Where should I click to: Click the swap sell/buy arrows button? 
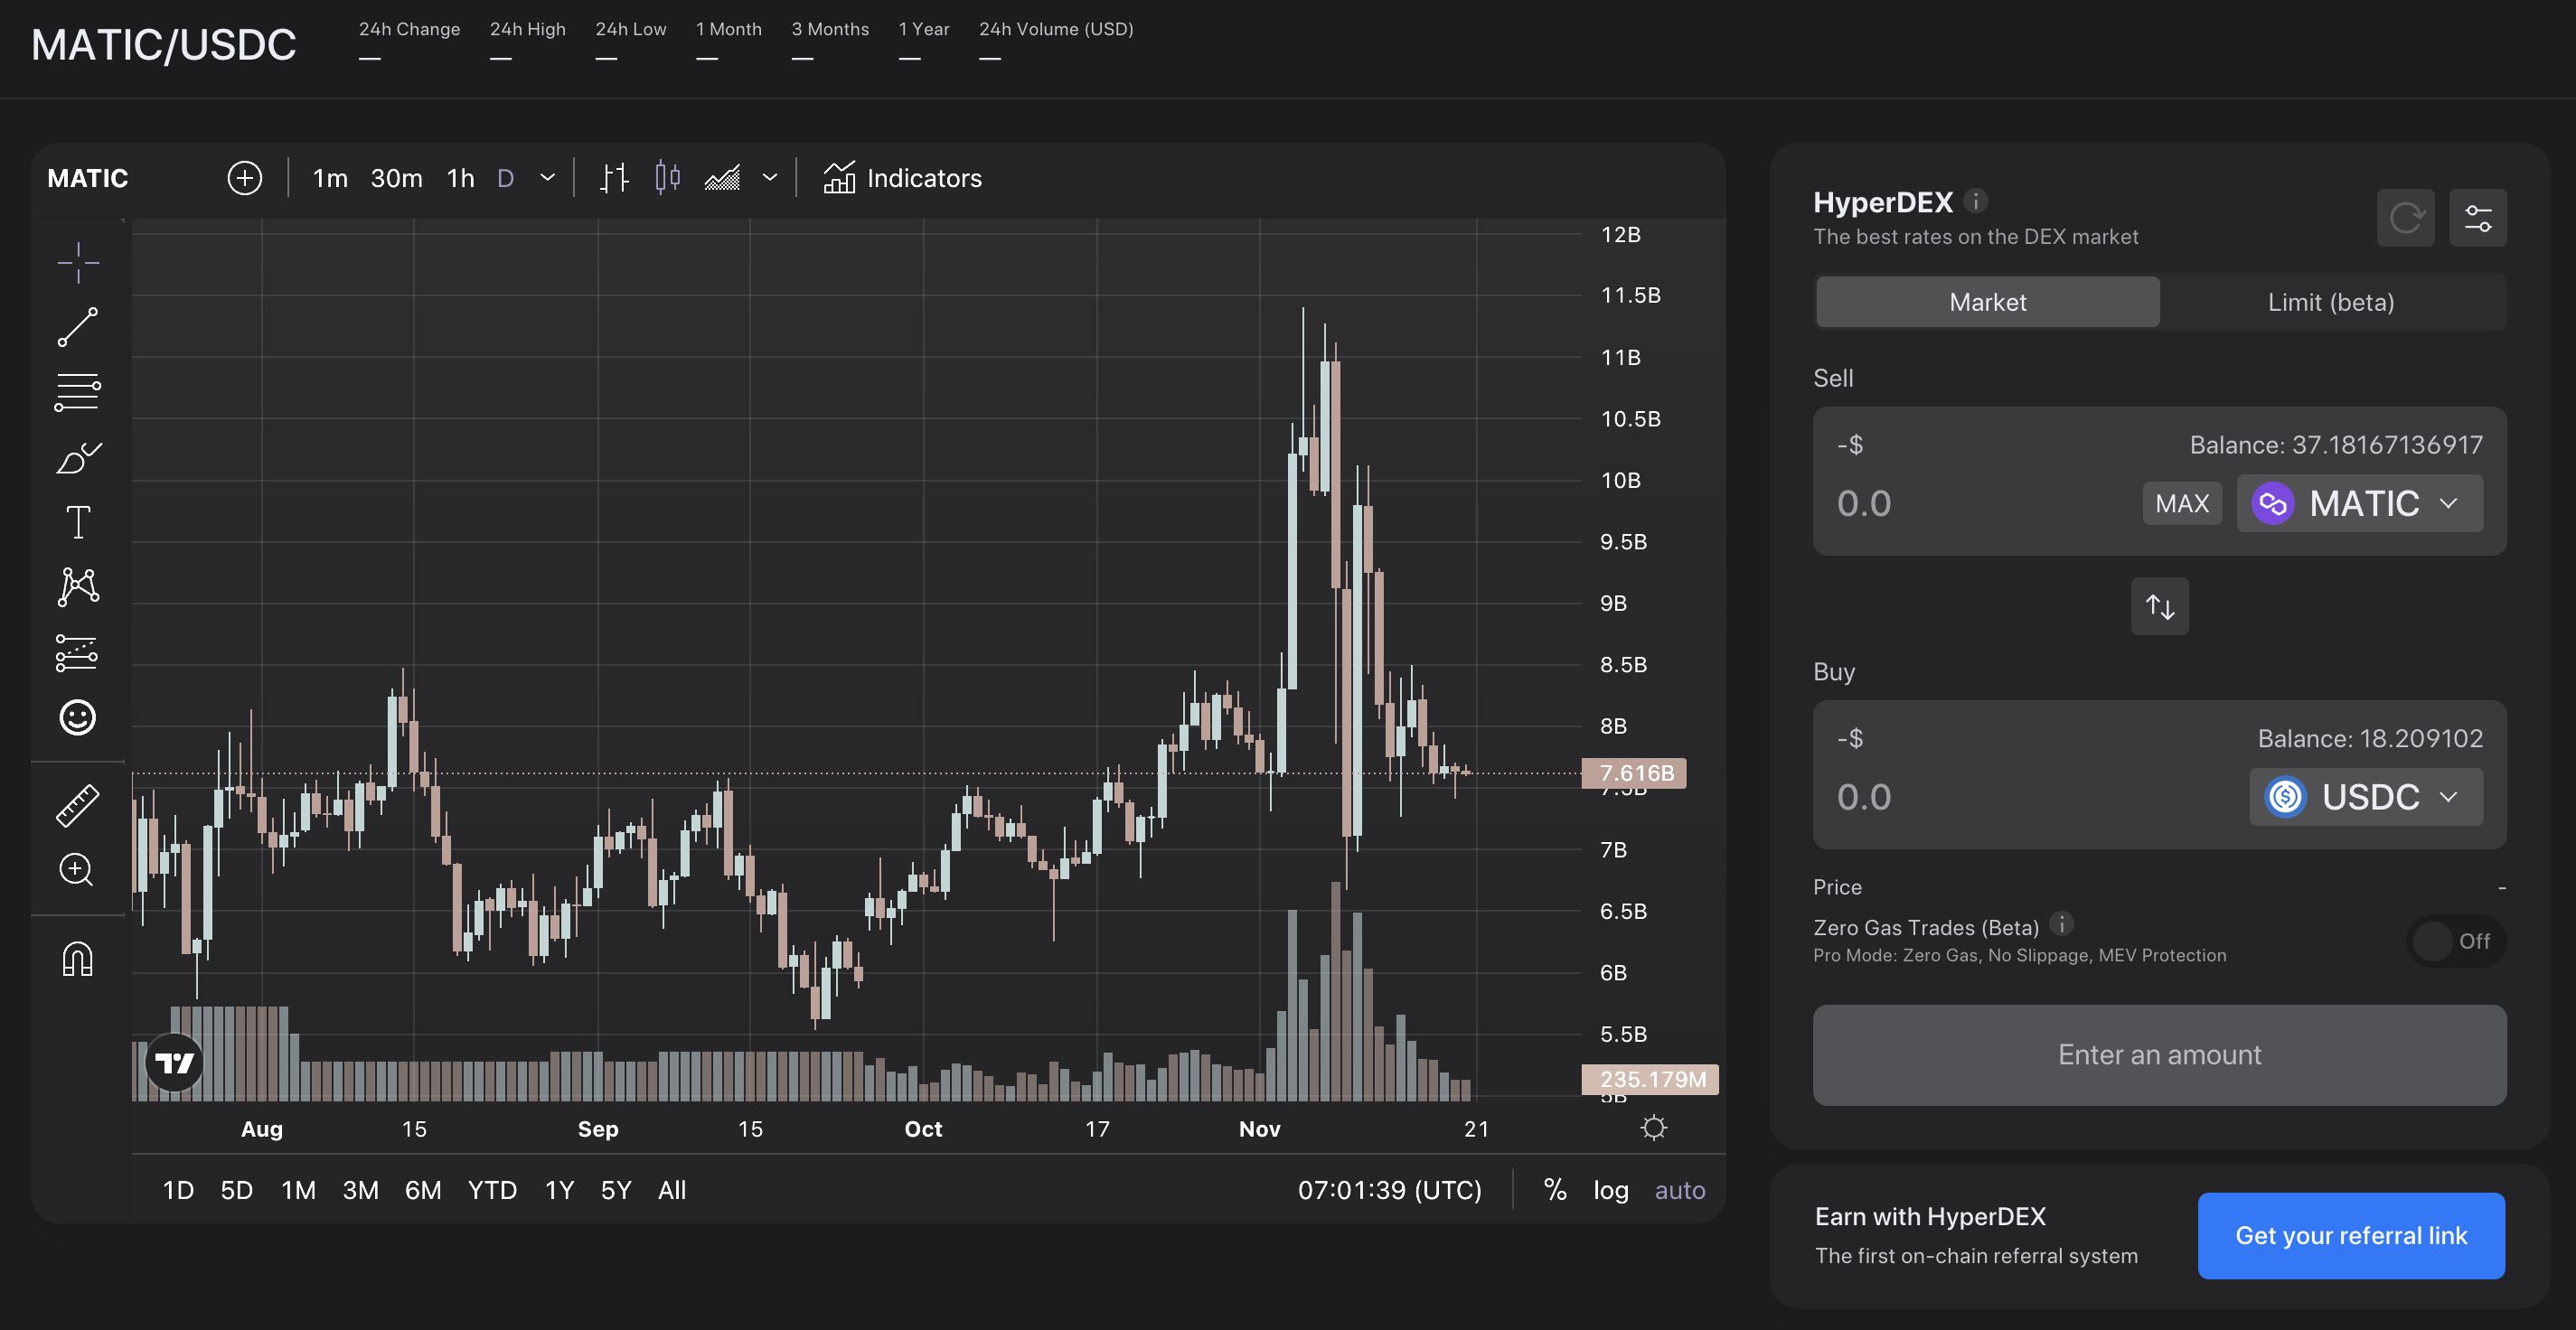pyautogui.click(x=2159, y=606)
